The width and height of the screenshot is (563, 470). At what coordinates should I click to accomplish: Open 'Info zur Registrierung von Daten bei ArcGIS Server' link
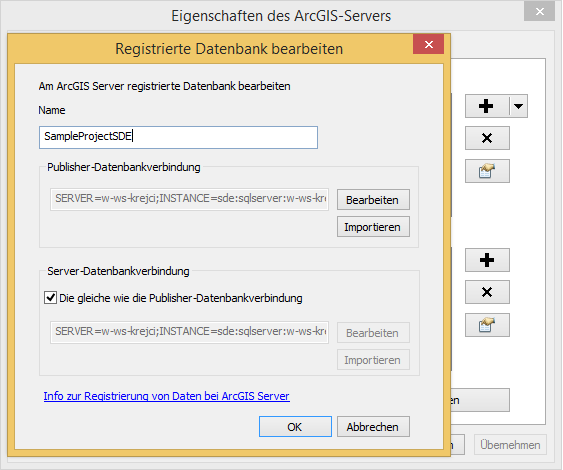pyautogui.click(x=167, y=396)
